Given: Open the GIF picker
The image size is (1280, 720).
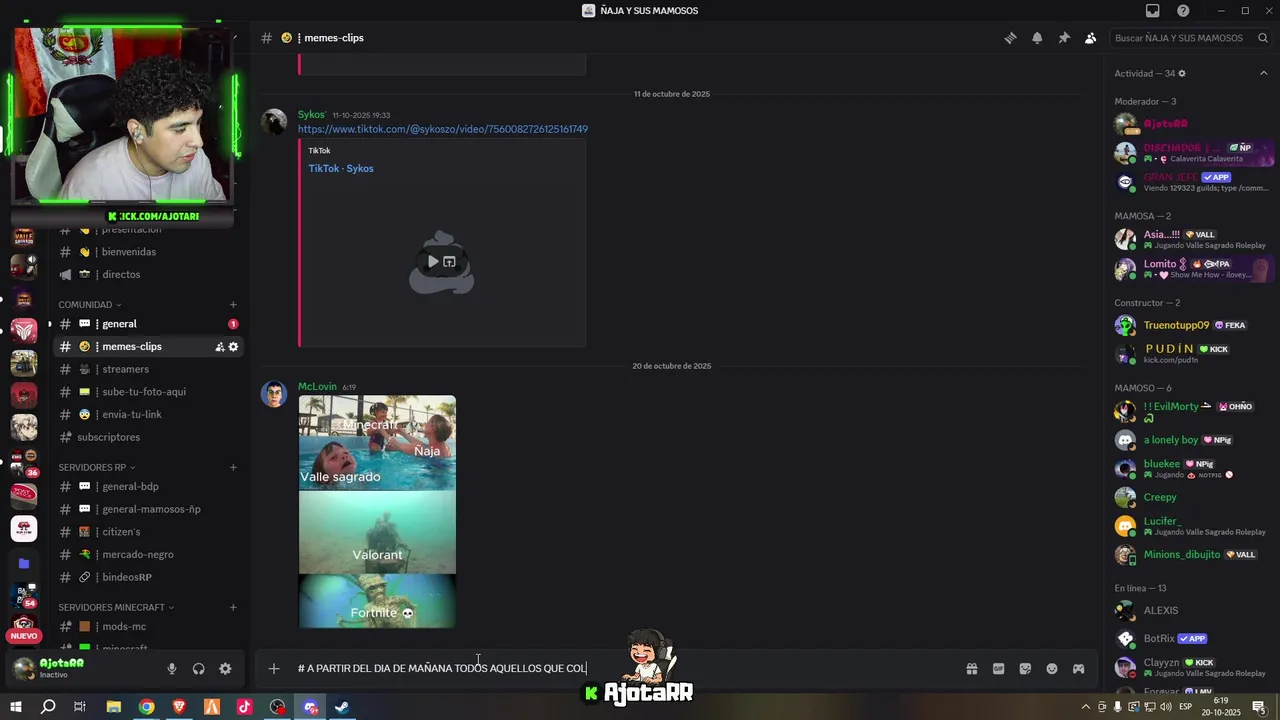Looking at the screenshot, I should coord(998,669).
